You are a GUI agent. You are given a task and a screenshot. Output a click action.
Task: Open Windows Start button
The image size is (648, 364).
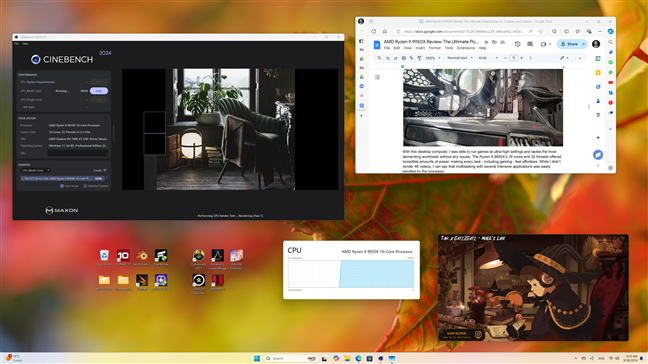tap(257, 358)
